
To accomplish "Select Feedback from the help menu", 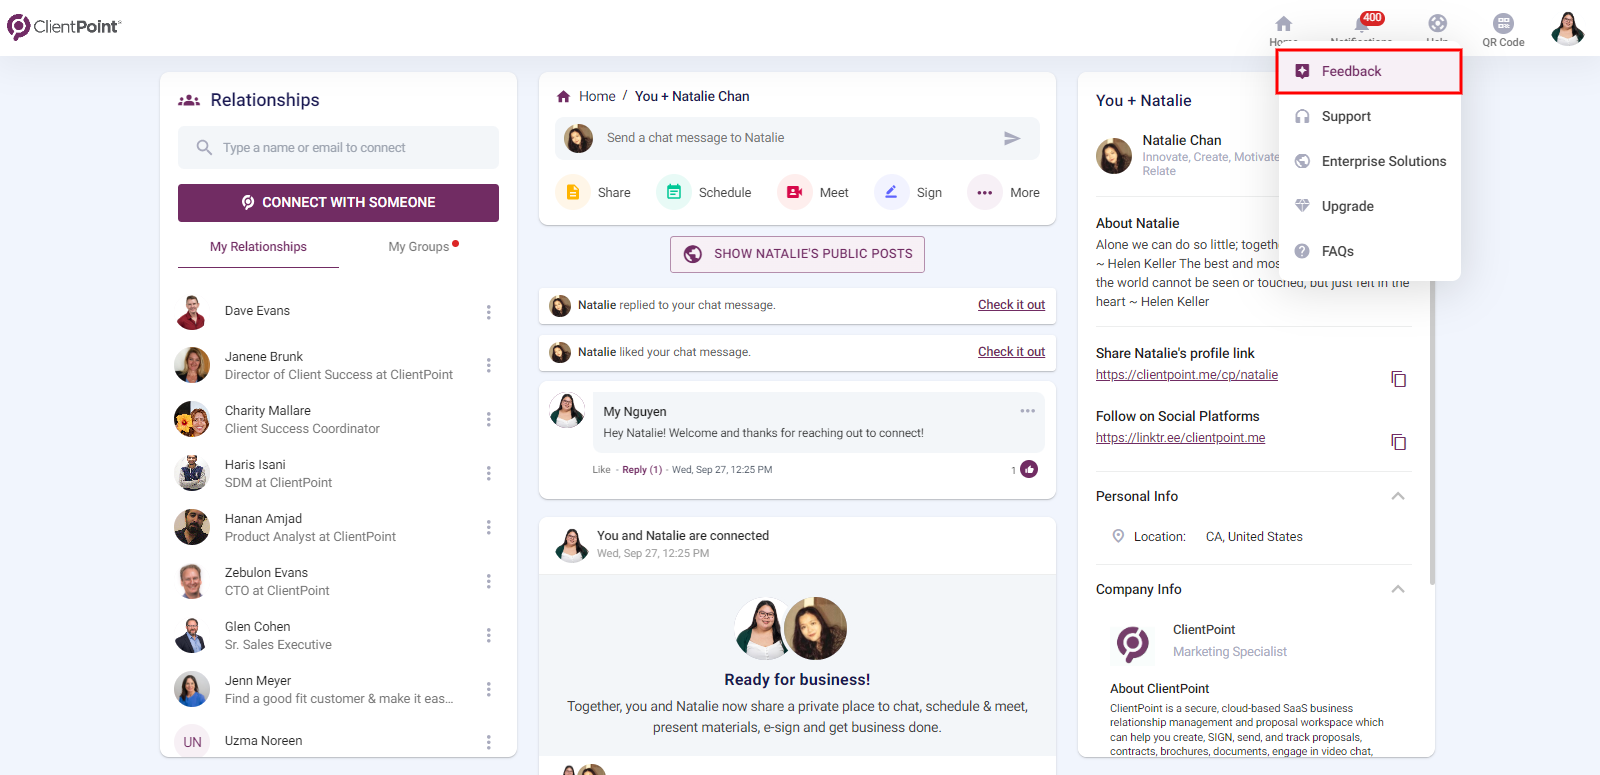I will (x=1369, y=71).
